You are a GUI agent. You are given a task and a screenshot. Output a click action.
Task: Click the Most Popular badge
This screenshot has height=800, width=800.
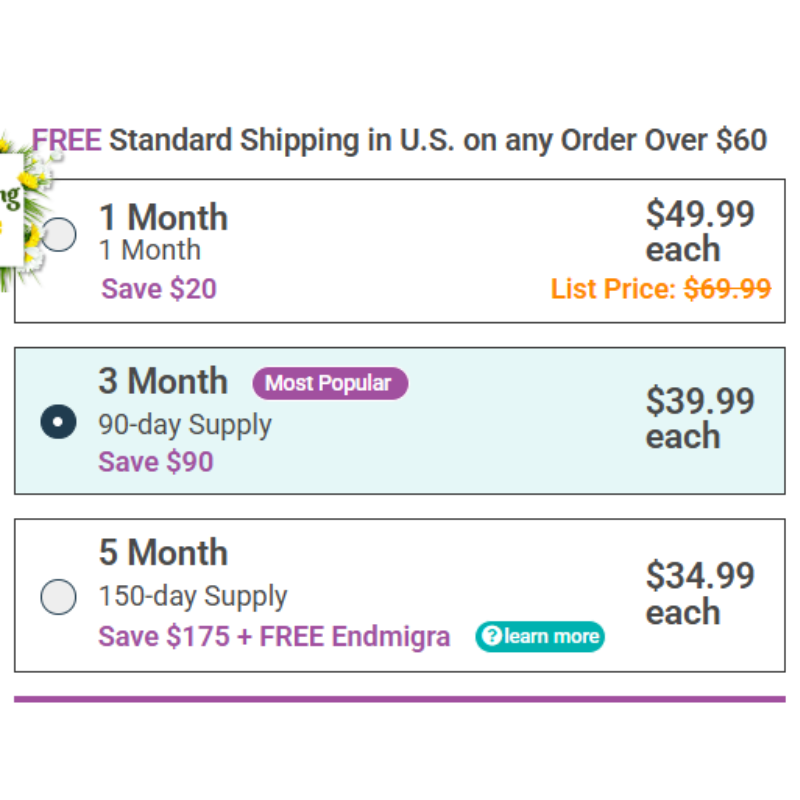(330, 383)
